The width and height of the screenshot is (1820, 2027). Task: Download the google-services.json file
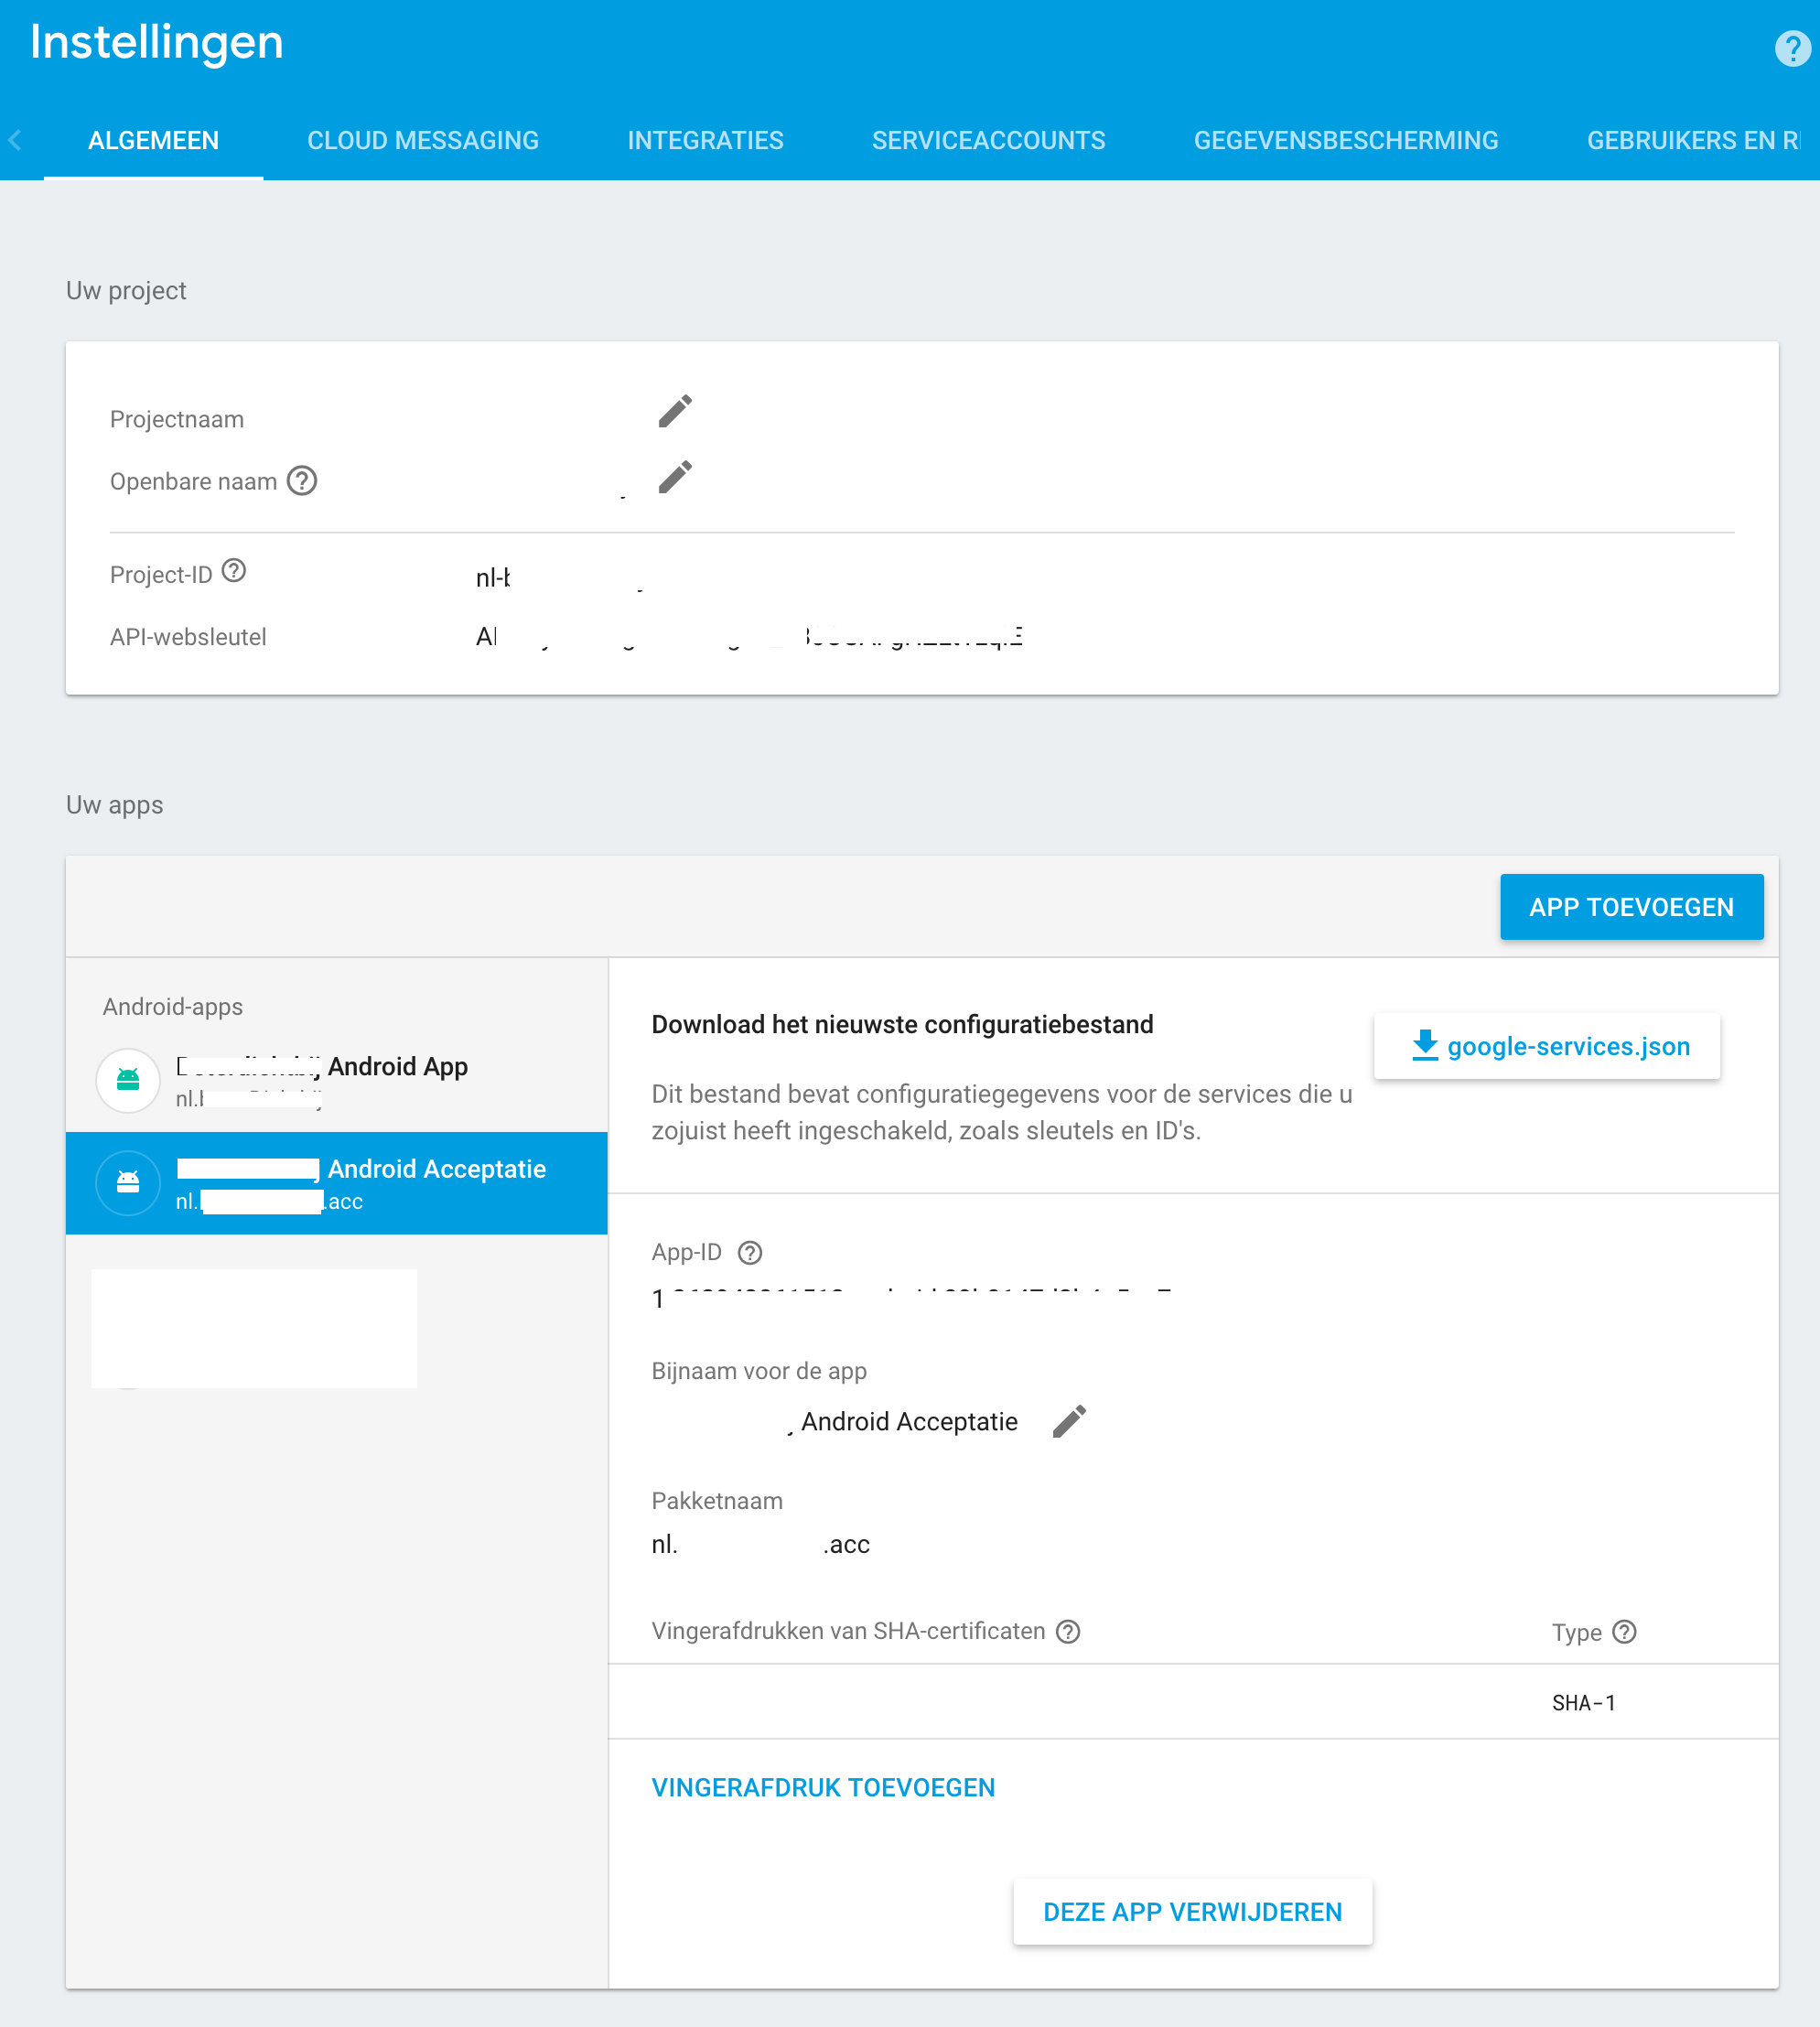(1547, 1046)
